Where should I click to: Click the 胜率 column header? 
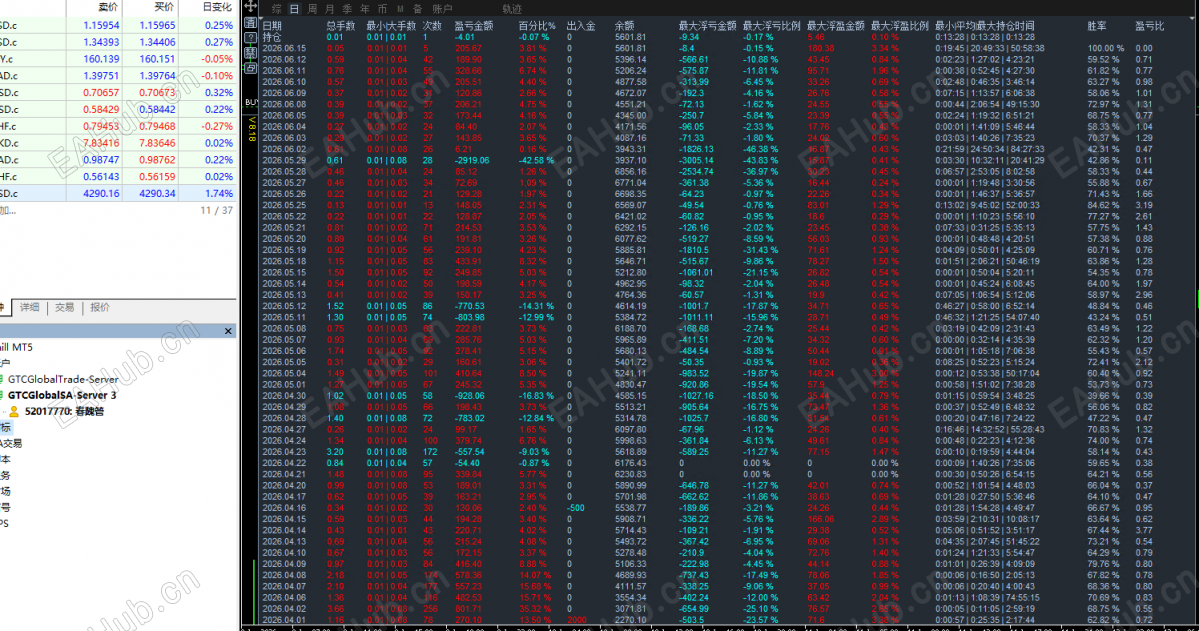pyautogui.click(x=1097, y=26)
